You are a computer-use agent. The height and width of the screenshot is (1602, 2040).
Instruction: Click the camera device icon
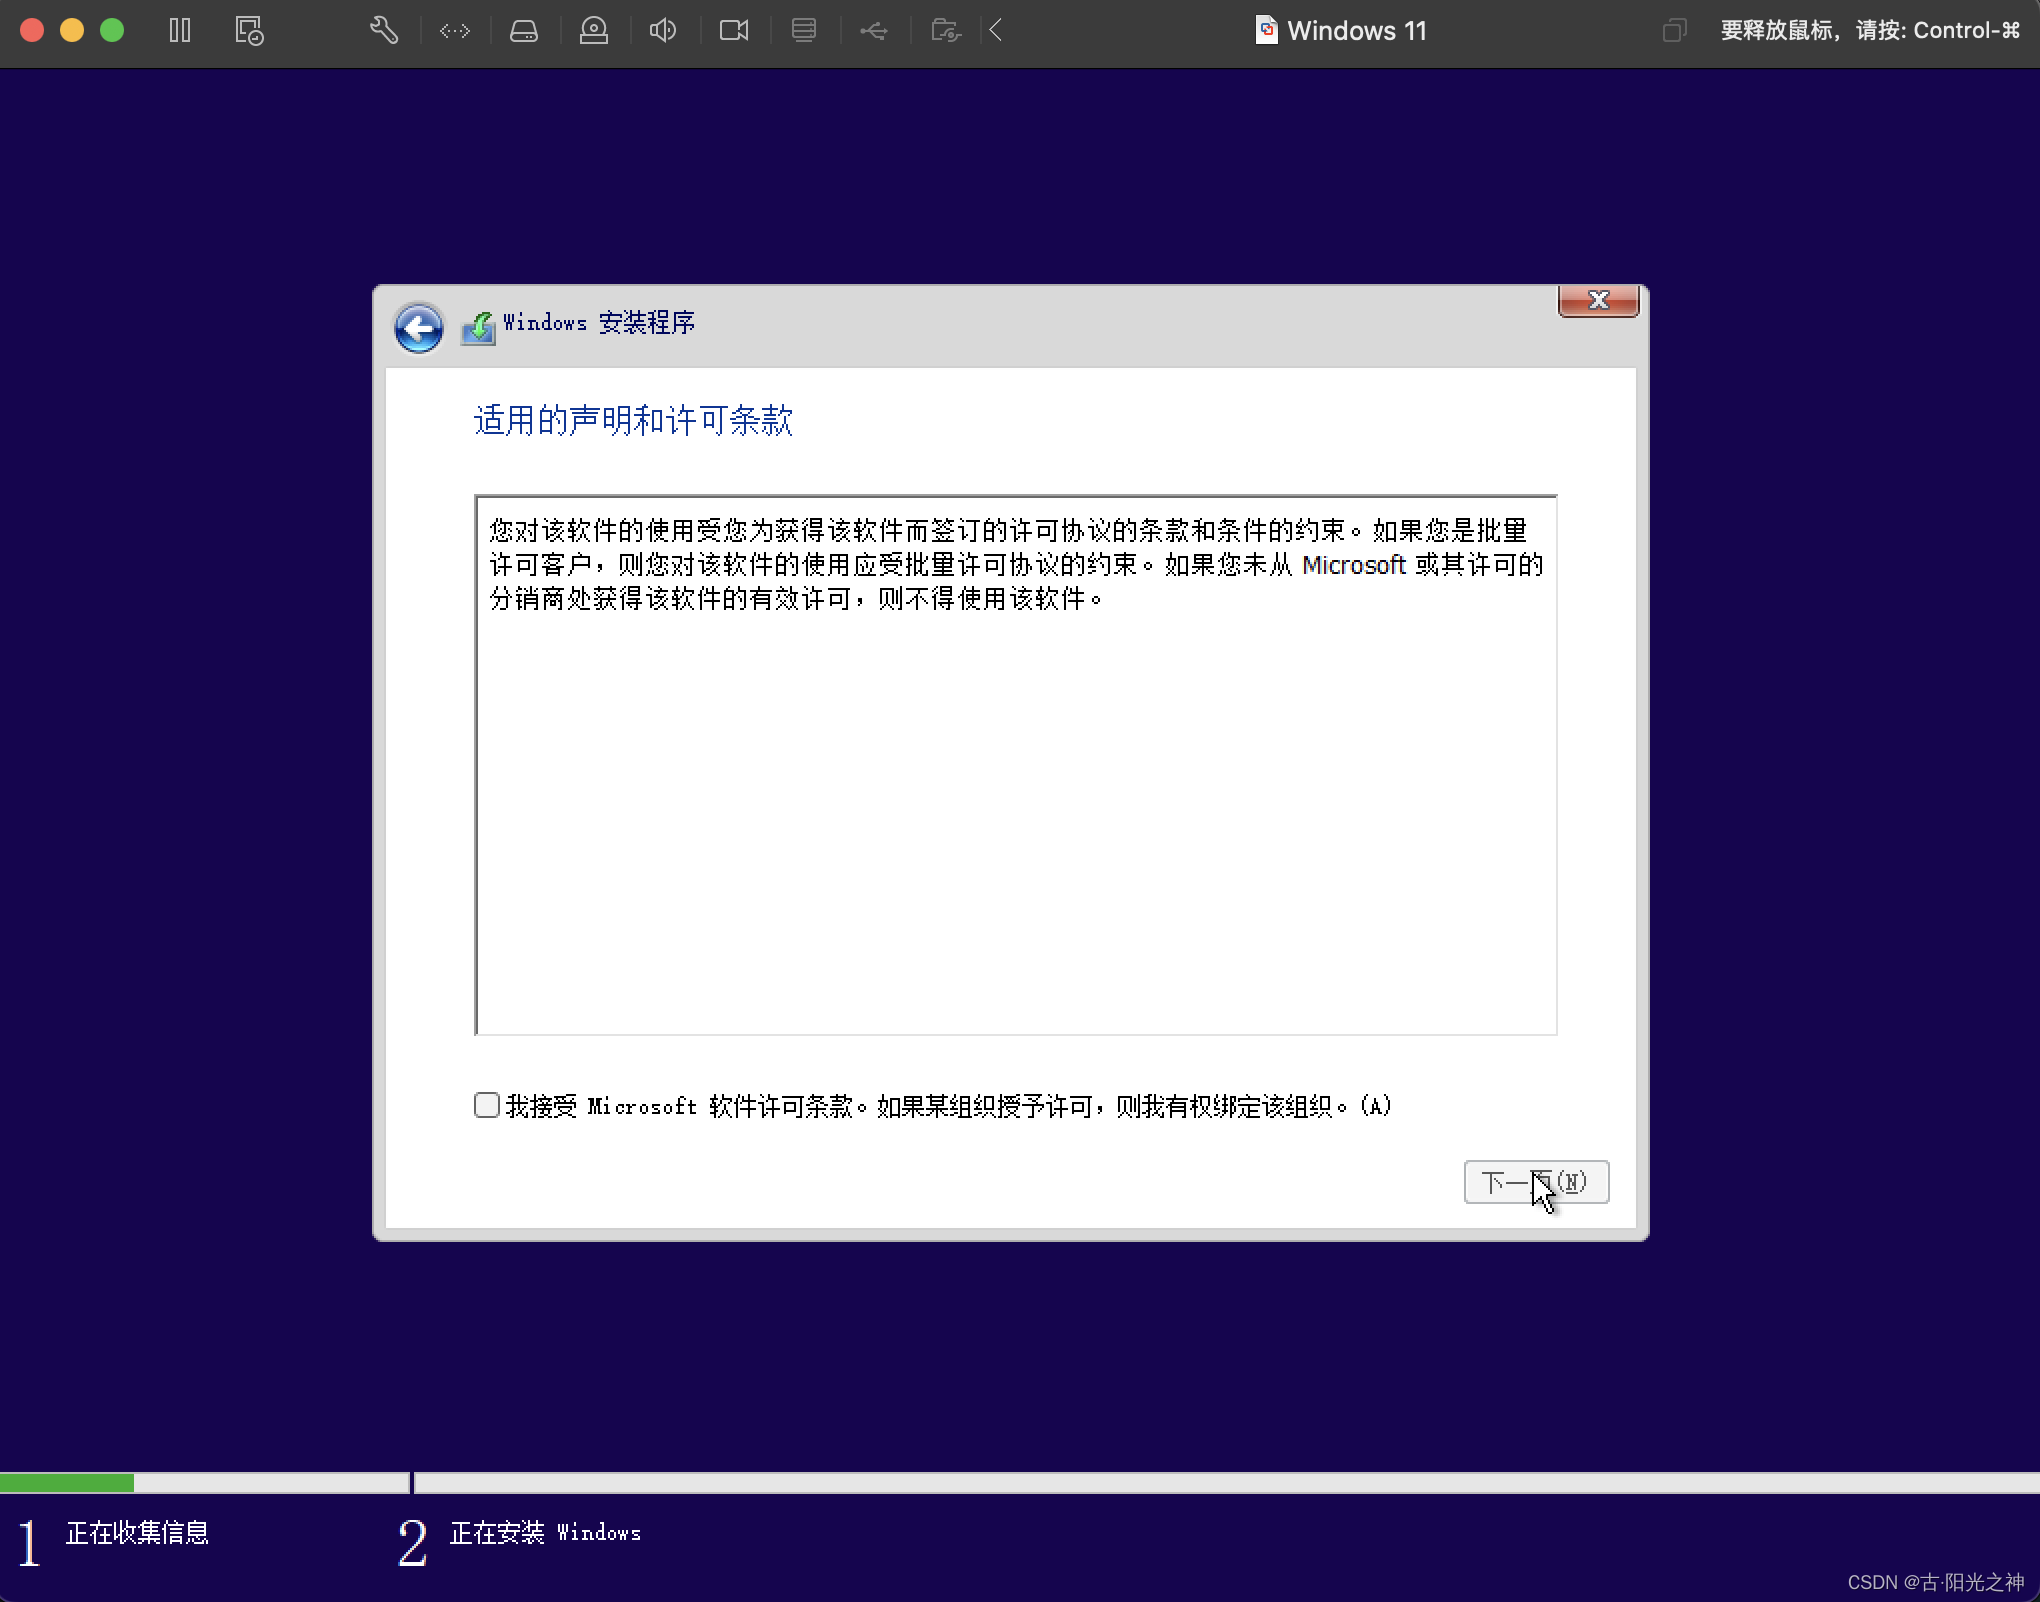(x=734, y=31)
